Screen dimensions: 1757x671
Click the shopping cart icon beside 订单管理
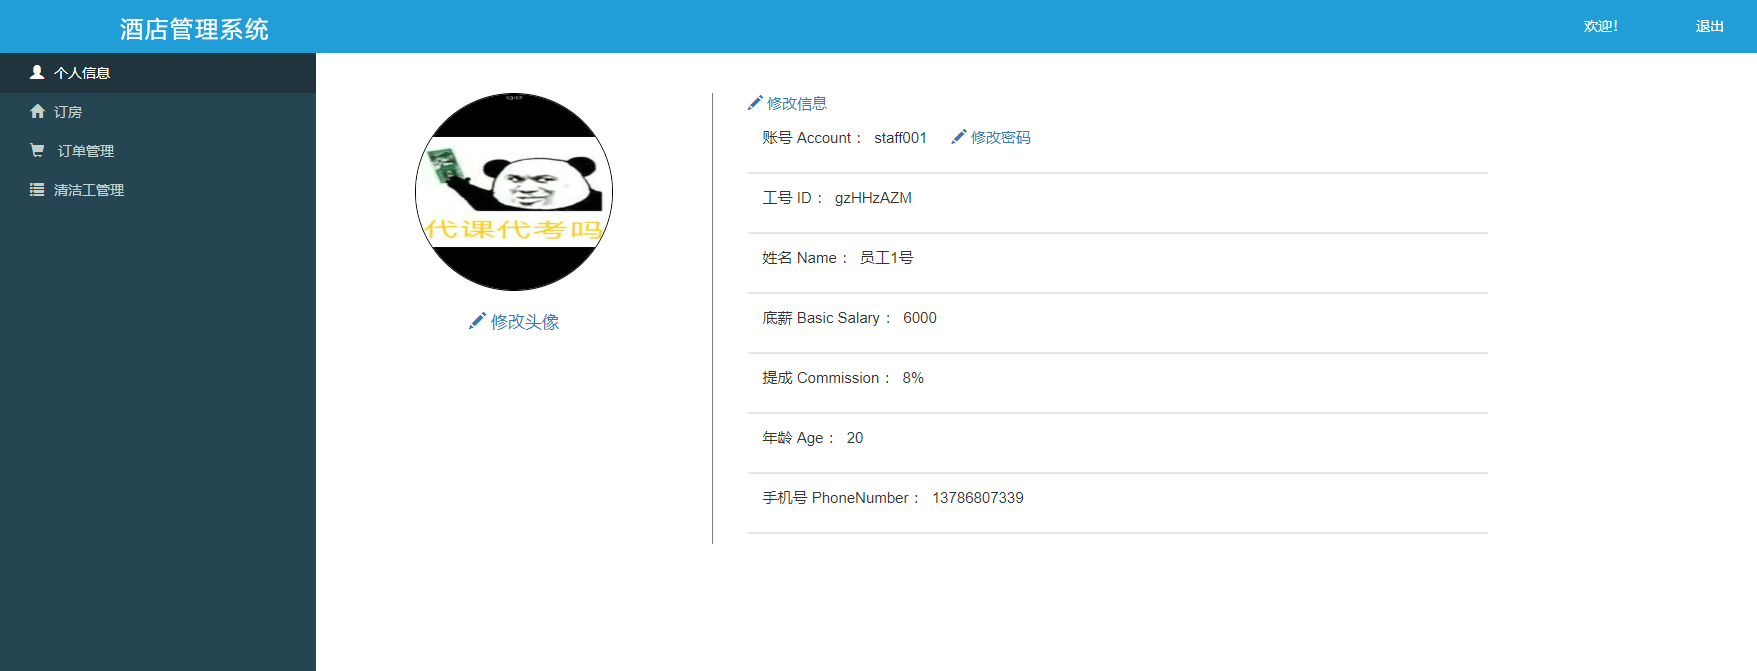(37, 150)
